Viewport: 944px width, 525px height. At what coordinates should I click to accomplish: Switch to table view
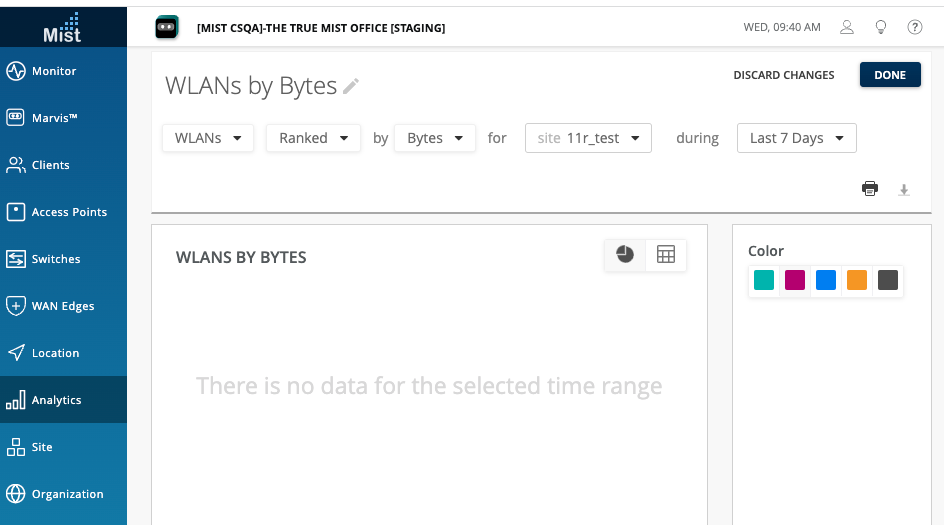pyautogui.click(x=666, y=255)
